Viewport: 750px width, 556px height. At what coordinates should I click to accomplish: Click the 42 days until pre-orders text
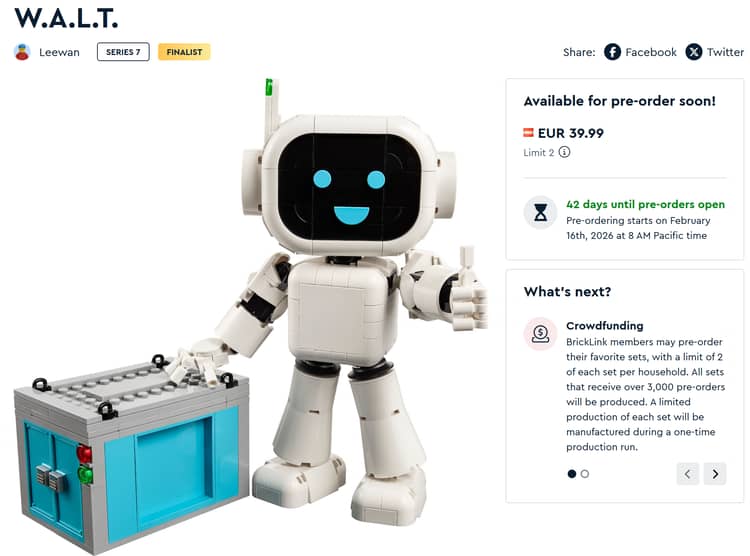click(x=645, y=204)
